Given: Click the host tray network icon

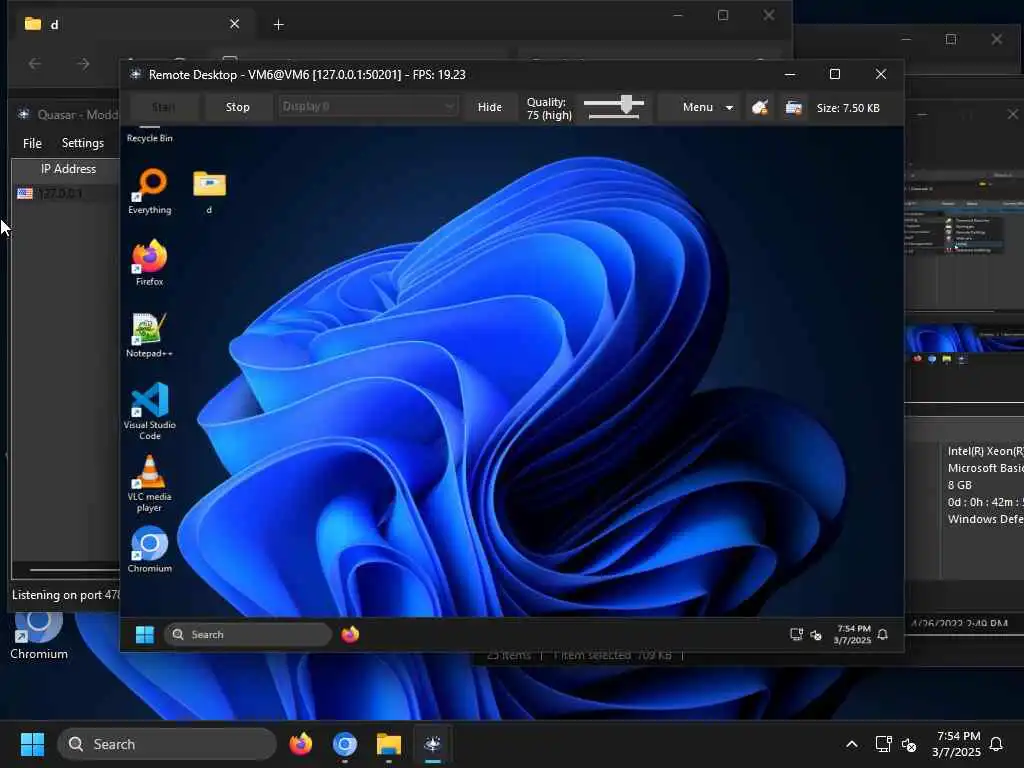Looking at the screenshot, I should pos(883,744).
